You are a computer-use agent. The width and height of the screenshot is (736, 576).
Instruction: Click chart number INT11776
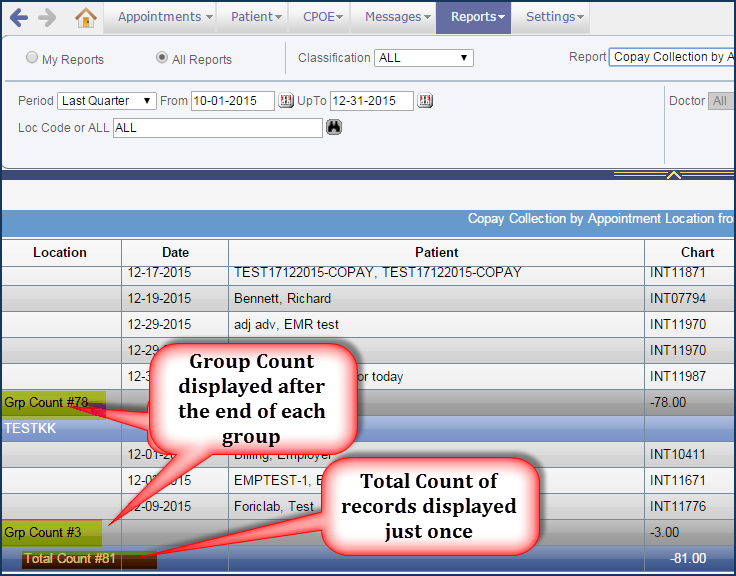pyautogui.click(x=678, y=507)
